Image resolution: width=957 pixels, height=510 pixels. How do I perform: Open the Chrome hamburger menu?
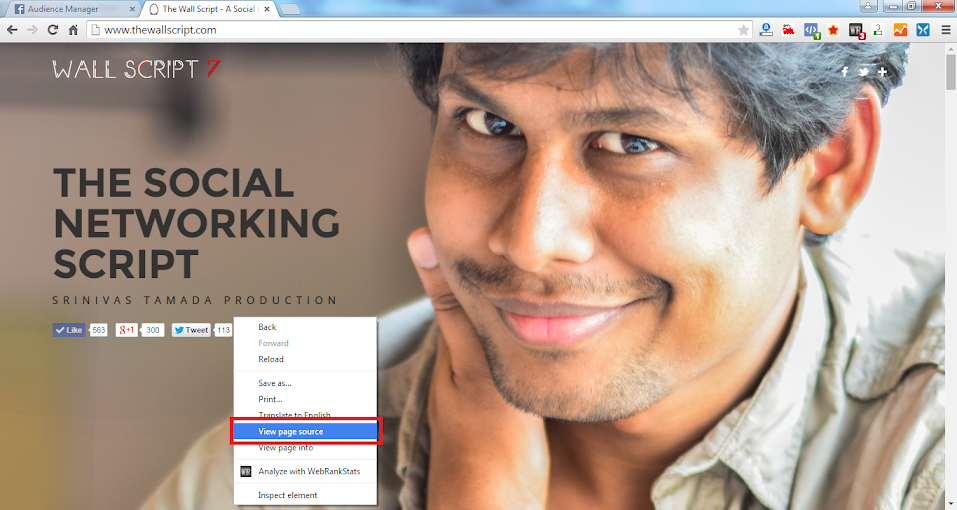(x=946, y=30)
